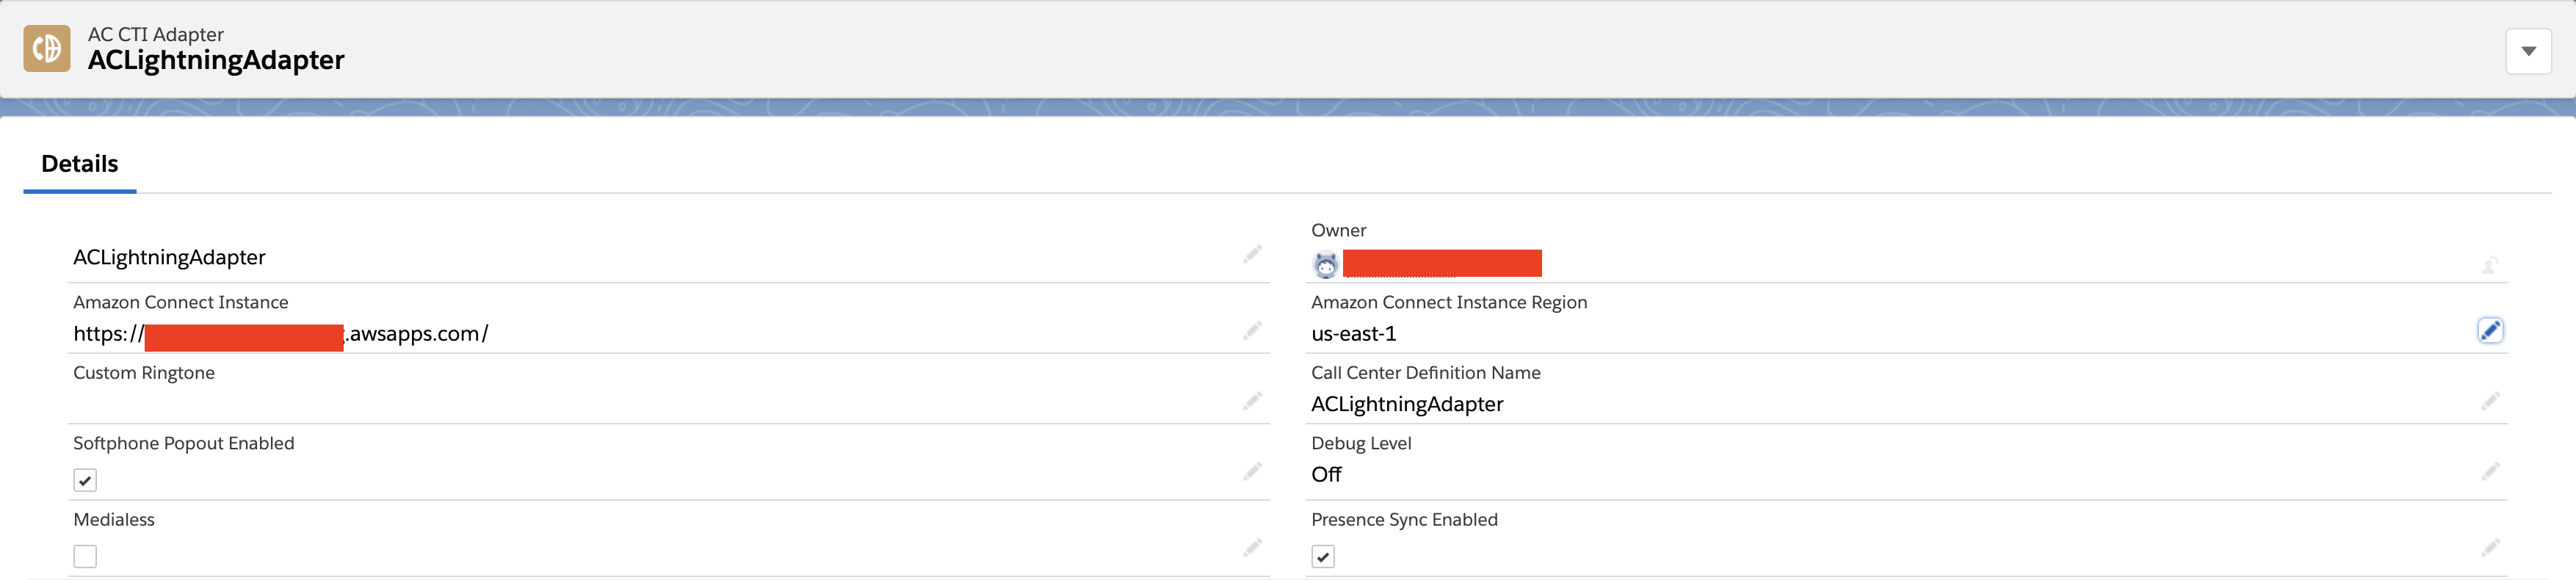Open the redacted Owner name link

pos(1442,263)
